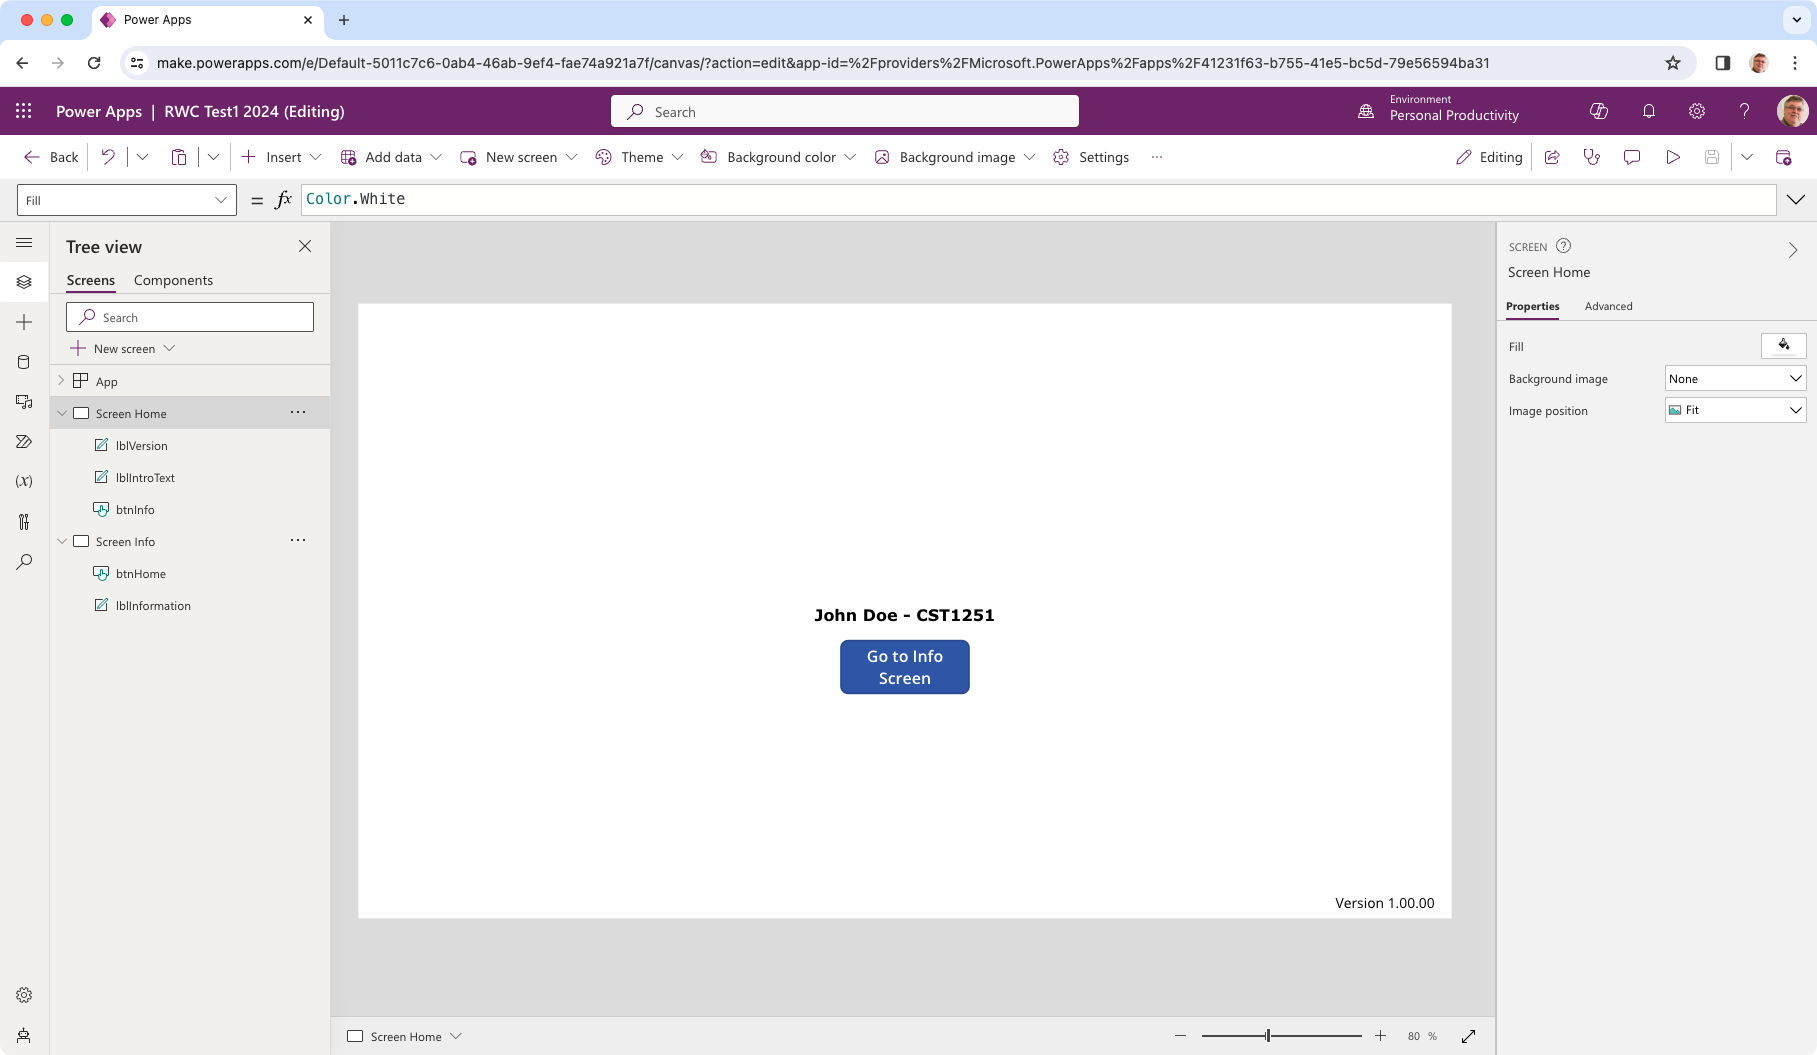Click the Back button in toolbar
The image size is (1817, 1055).
pos(51,157)
